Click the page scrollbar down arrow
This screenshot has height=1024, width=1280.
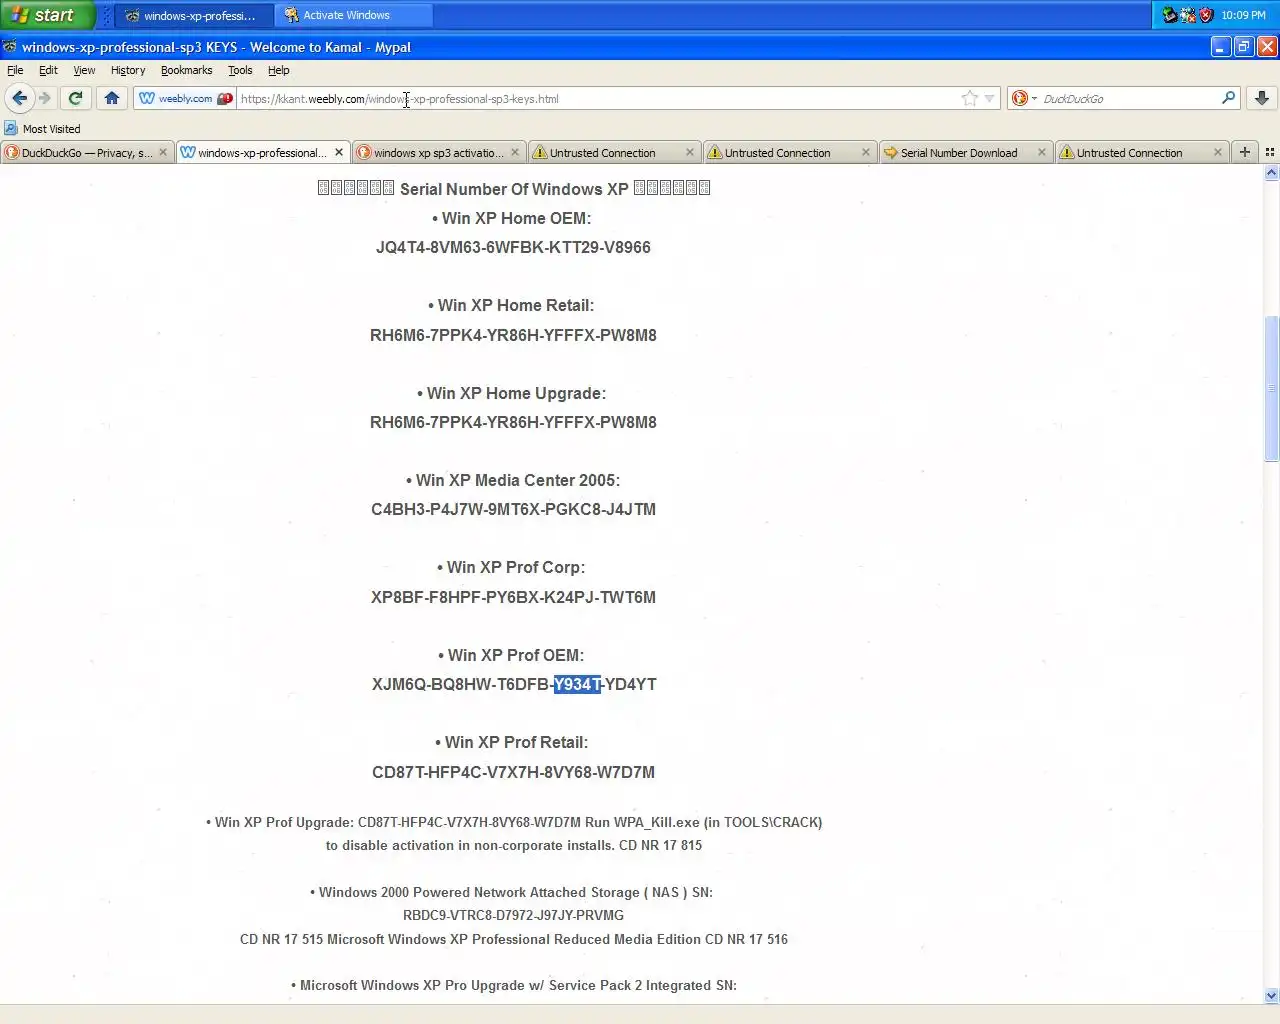(1272, 996)
